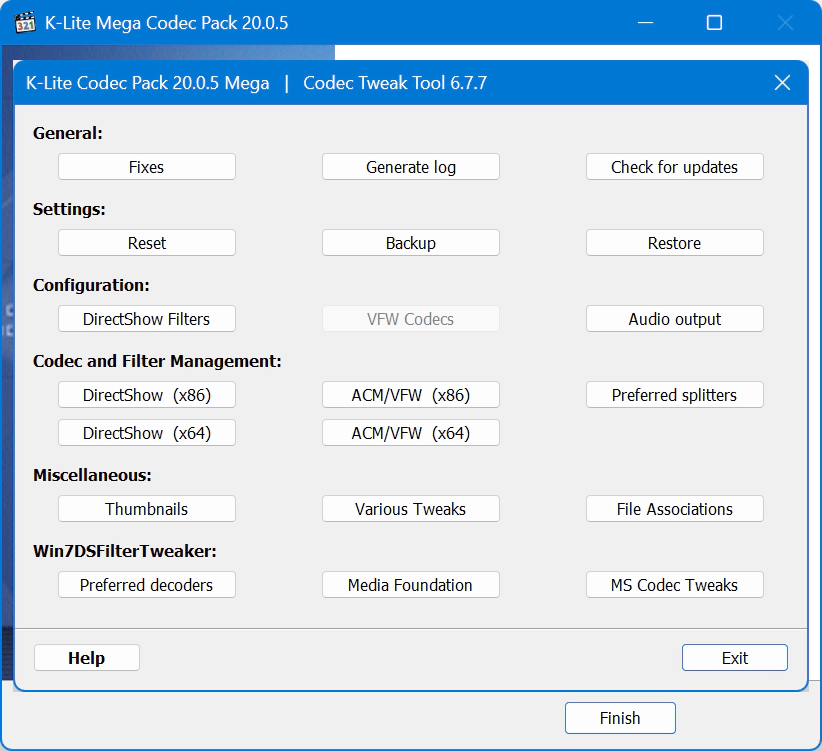This screenshot has height=751, width=822.
Task: Close the Codec Tweak Tool dialog
Action: click(782, 83)
